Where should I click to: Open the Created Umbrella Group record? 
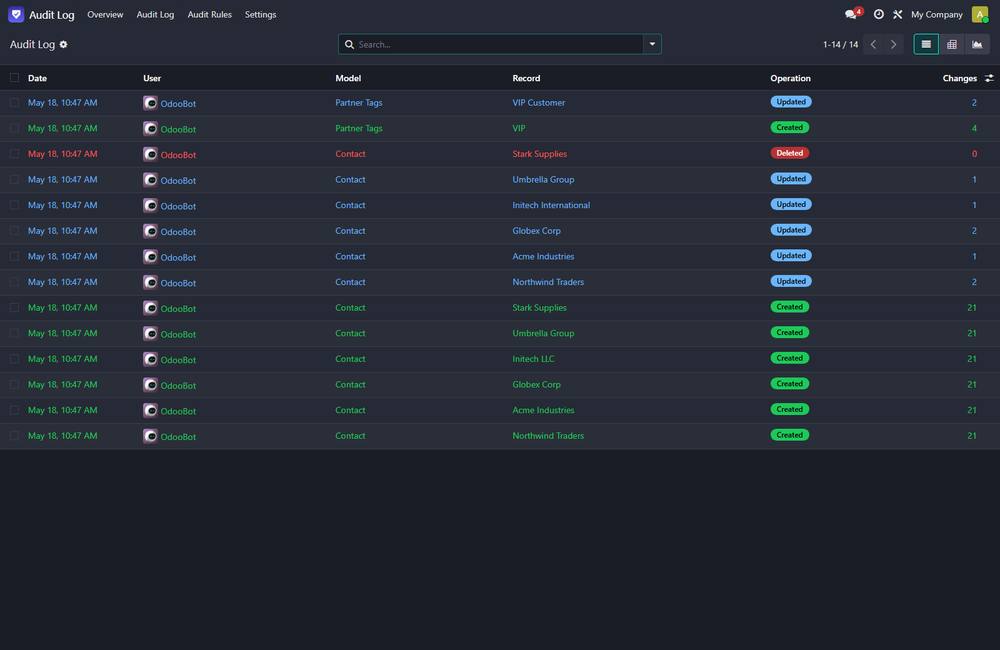coord(543,333)
